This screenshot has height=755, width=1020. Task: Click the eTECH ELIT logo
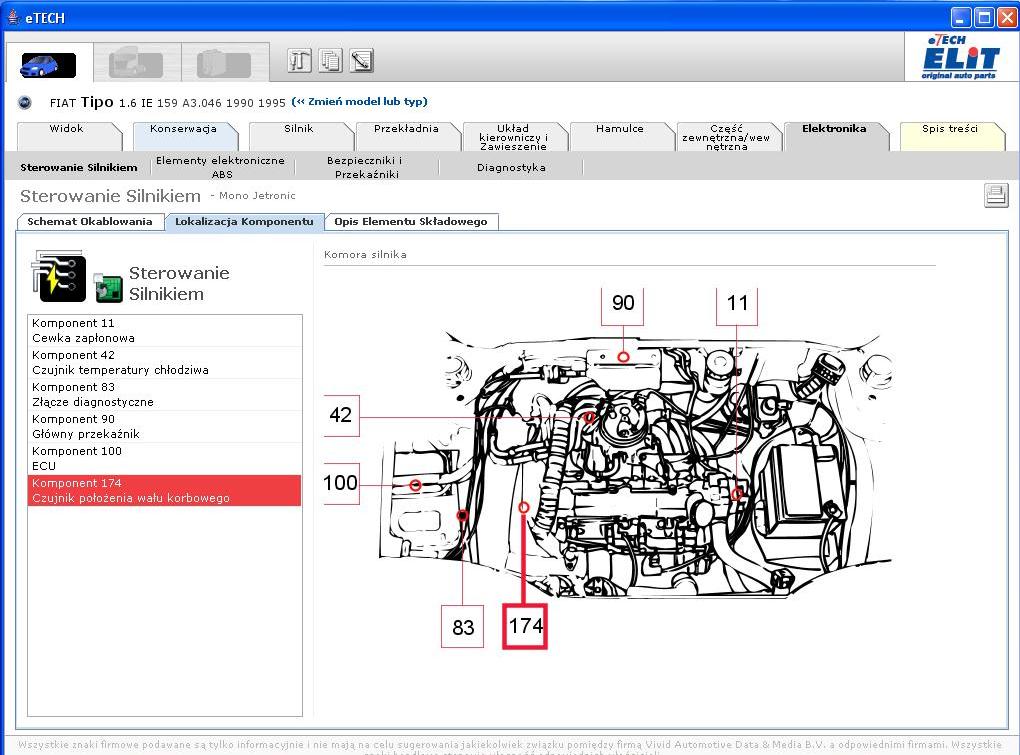[x=961, y=57]
